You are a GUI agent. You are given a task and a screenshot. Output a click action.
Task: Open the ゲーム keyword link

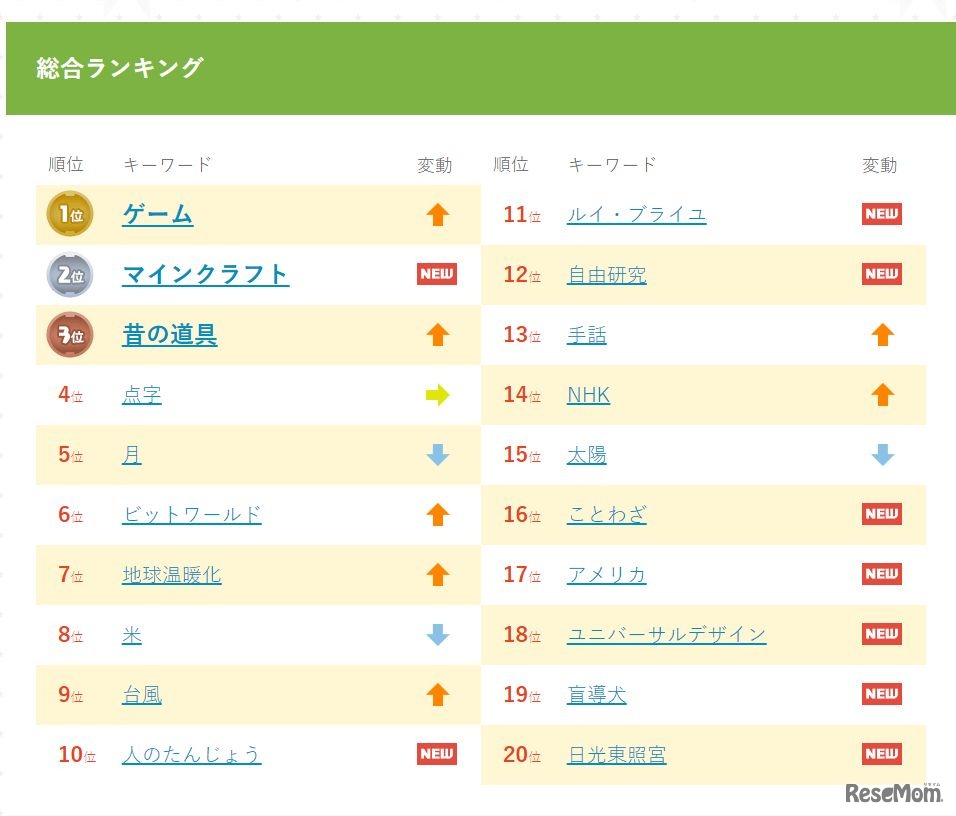(x=156, y=214)
